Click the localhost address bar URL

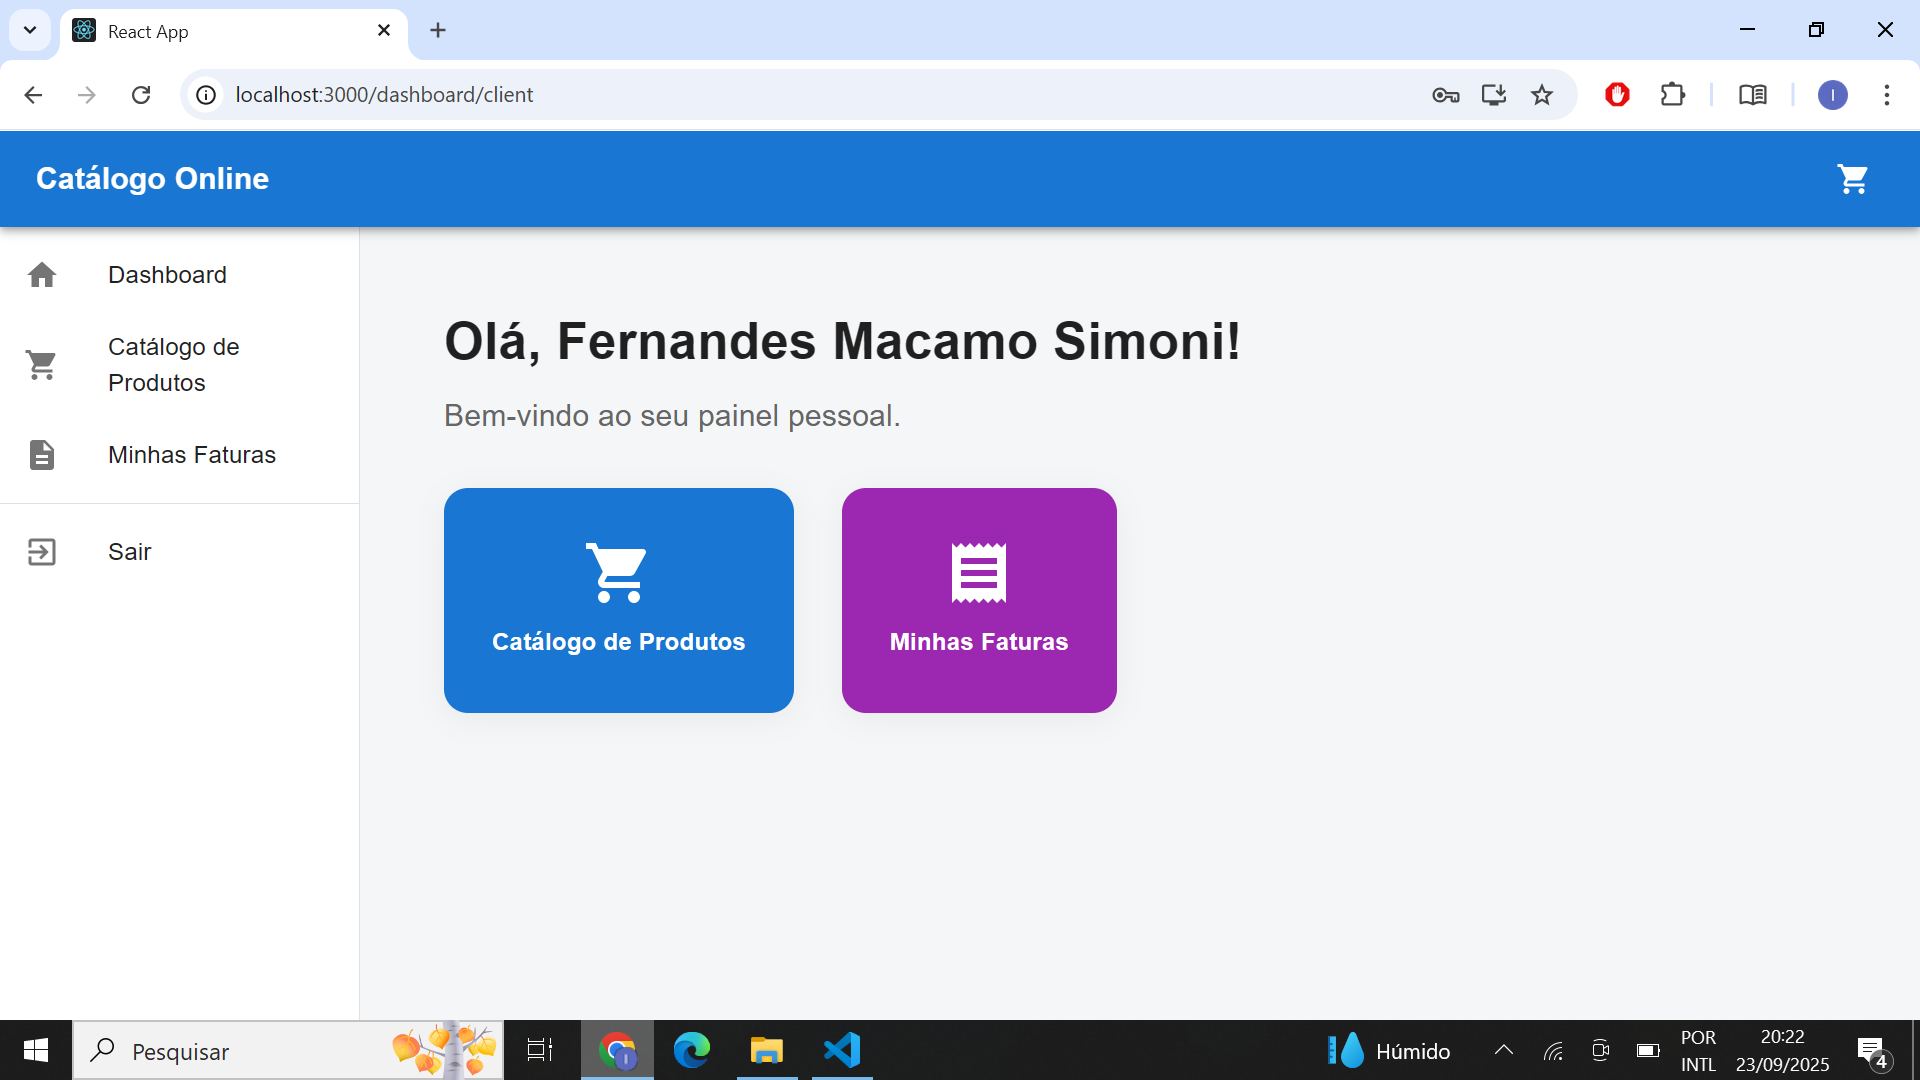point(384,95)
